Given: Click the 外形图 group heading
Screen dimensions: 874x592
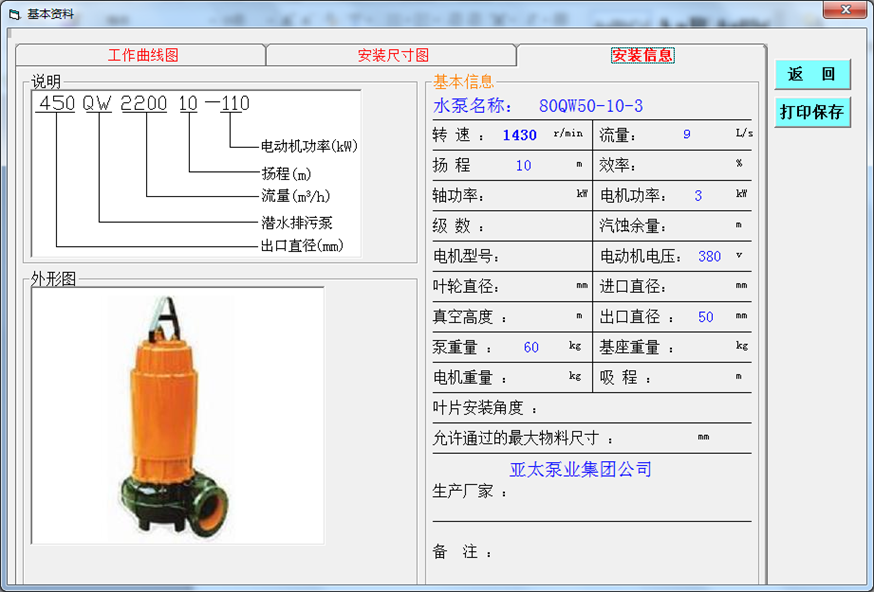Looking at the screenshot, I should click(54, 279).
